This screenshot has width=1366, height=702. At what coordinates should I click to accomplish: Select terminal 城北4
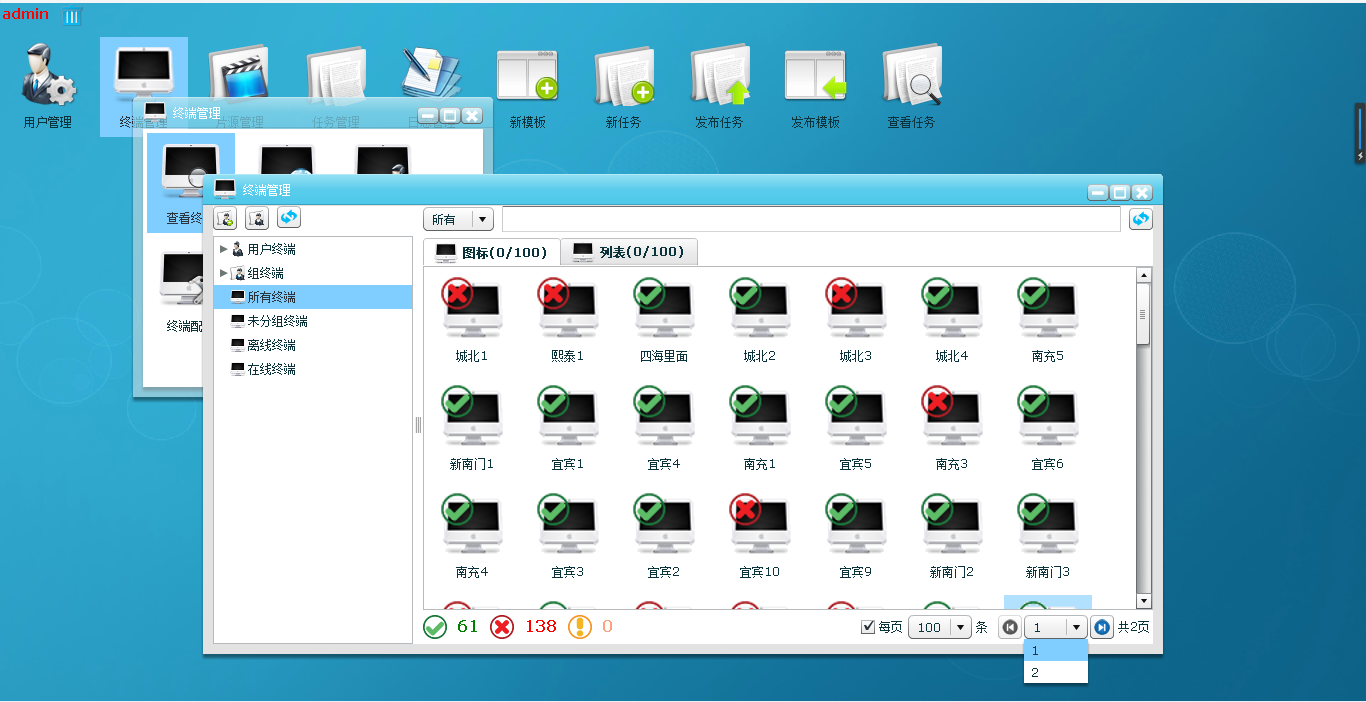click(952, 320)
